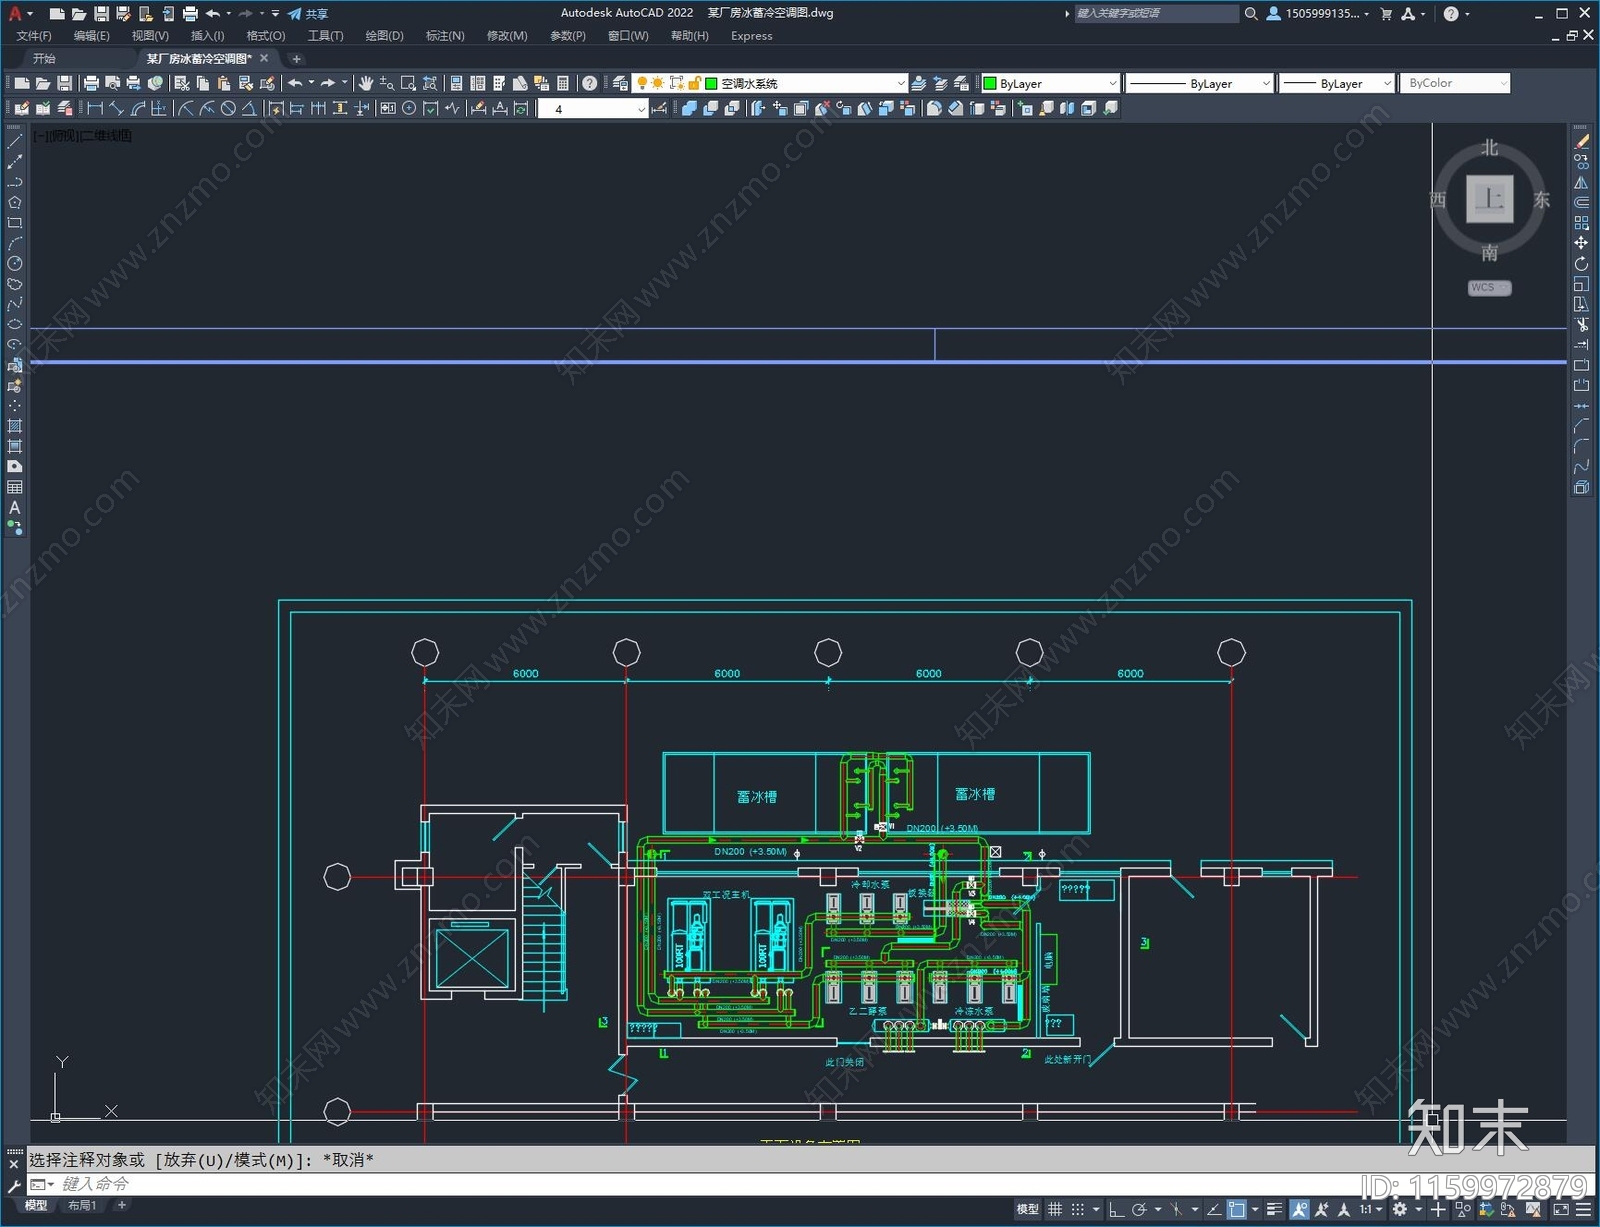Image resolution: width=1600 pixels, height=1227 pixels.
Task: Click the Move tool in modify toolbar
Action: point(1581,243)
